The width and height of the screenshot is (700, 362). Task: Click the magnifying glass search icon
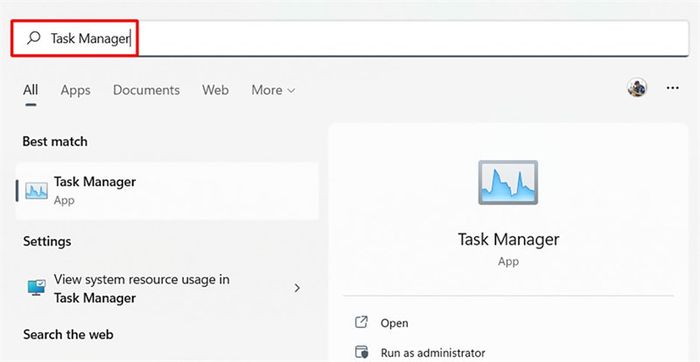point(34,38)
